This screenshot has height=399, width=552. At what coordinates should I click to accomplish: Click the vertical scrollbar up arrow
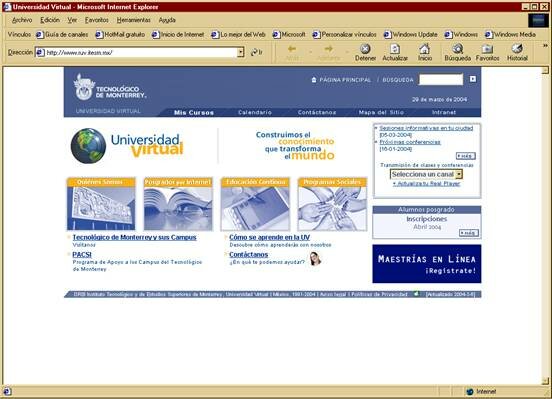click(x=545, y=70)
